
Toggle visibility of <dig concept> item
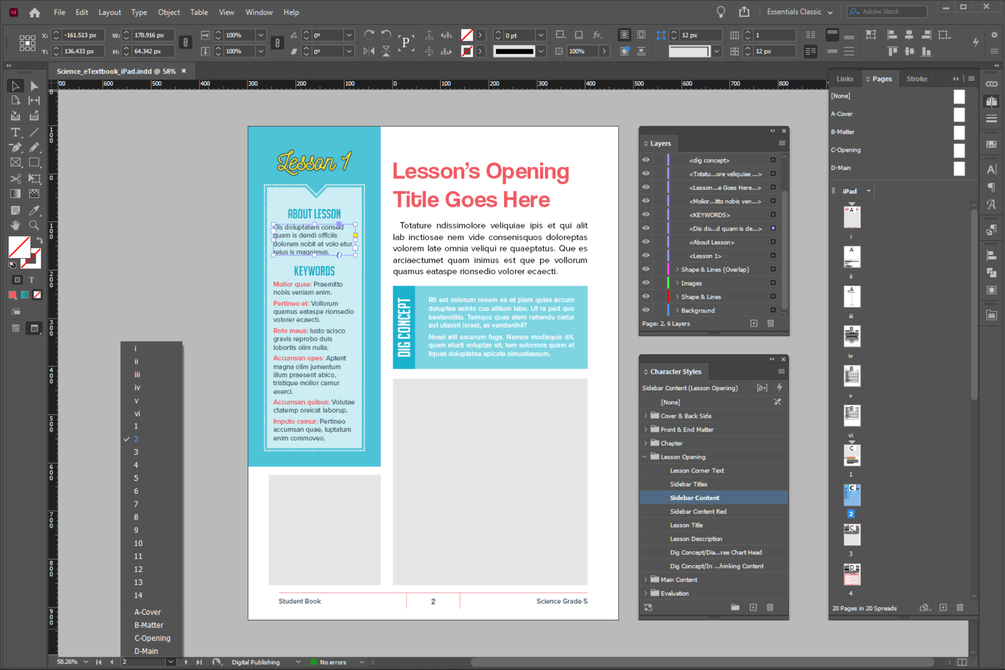[646, 160]
